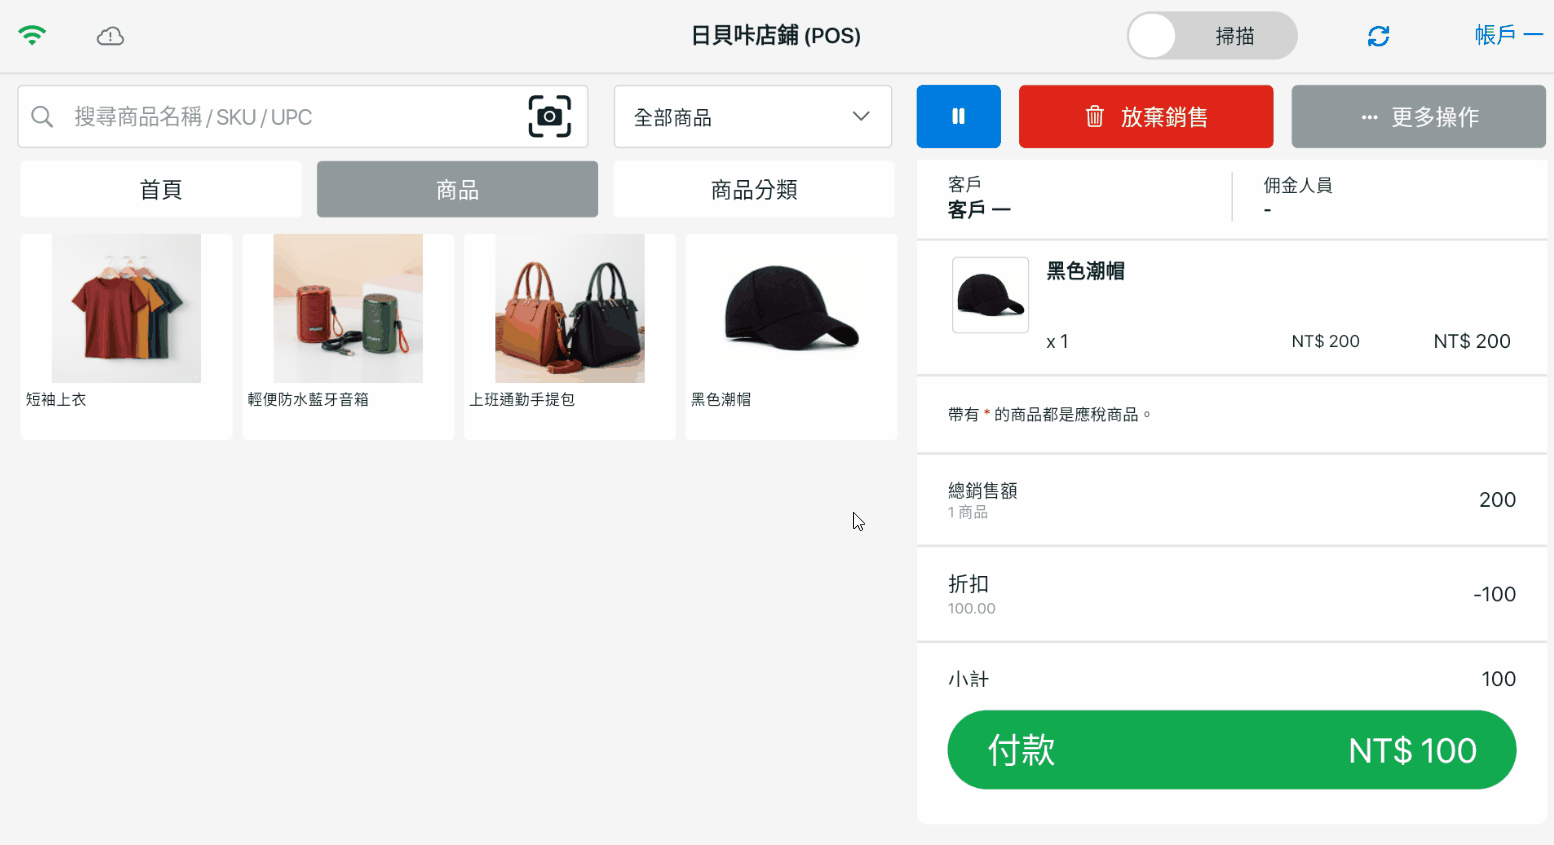Click the blue refresh sync icon
The width and height of the screenshot is (1554, 845).
tap(1378, 37)
